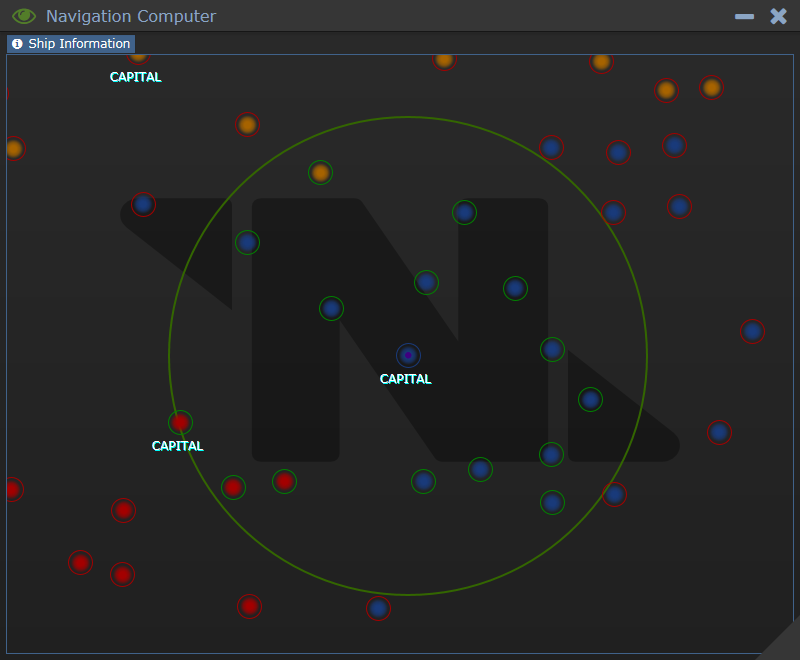
Task: Select the rightmost blue system on the map
Action: 753,332
